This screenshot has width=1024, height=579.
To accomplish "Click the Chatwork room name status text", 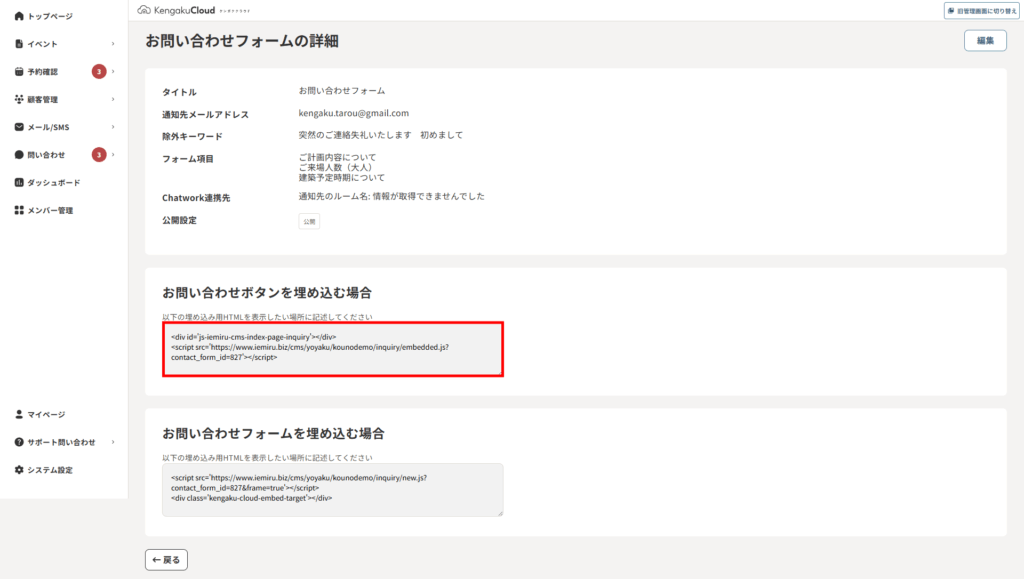I will [392, 196].
